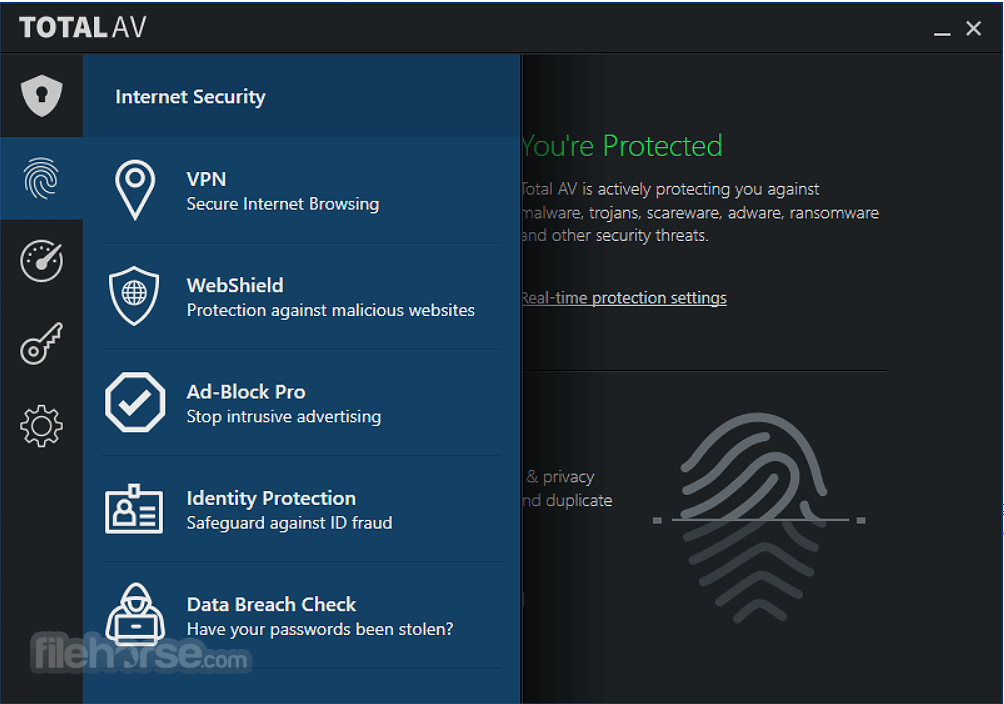Click the Ad-Block Pro checkmark icon
1004x704 pixels.
tap(135, 402)
